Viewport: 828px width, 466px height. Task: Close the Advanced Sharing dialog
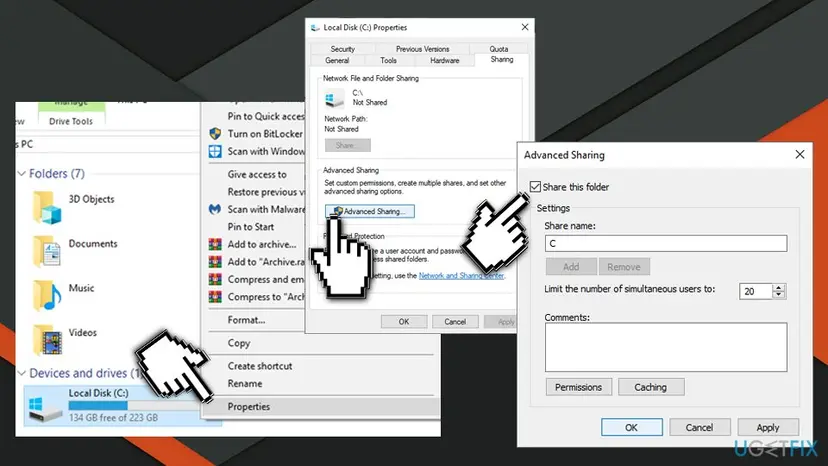pyautogui.click(x=799, y=154)
